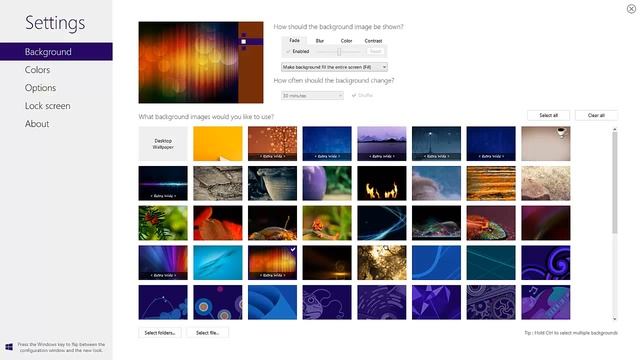This screenshot has width=640, height=360.
Task: Click the scrollbar down arrow of the image grid
Action: (615, 318)
